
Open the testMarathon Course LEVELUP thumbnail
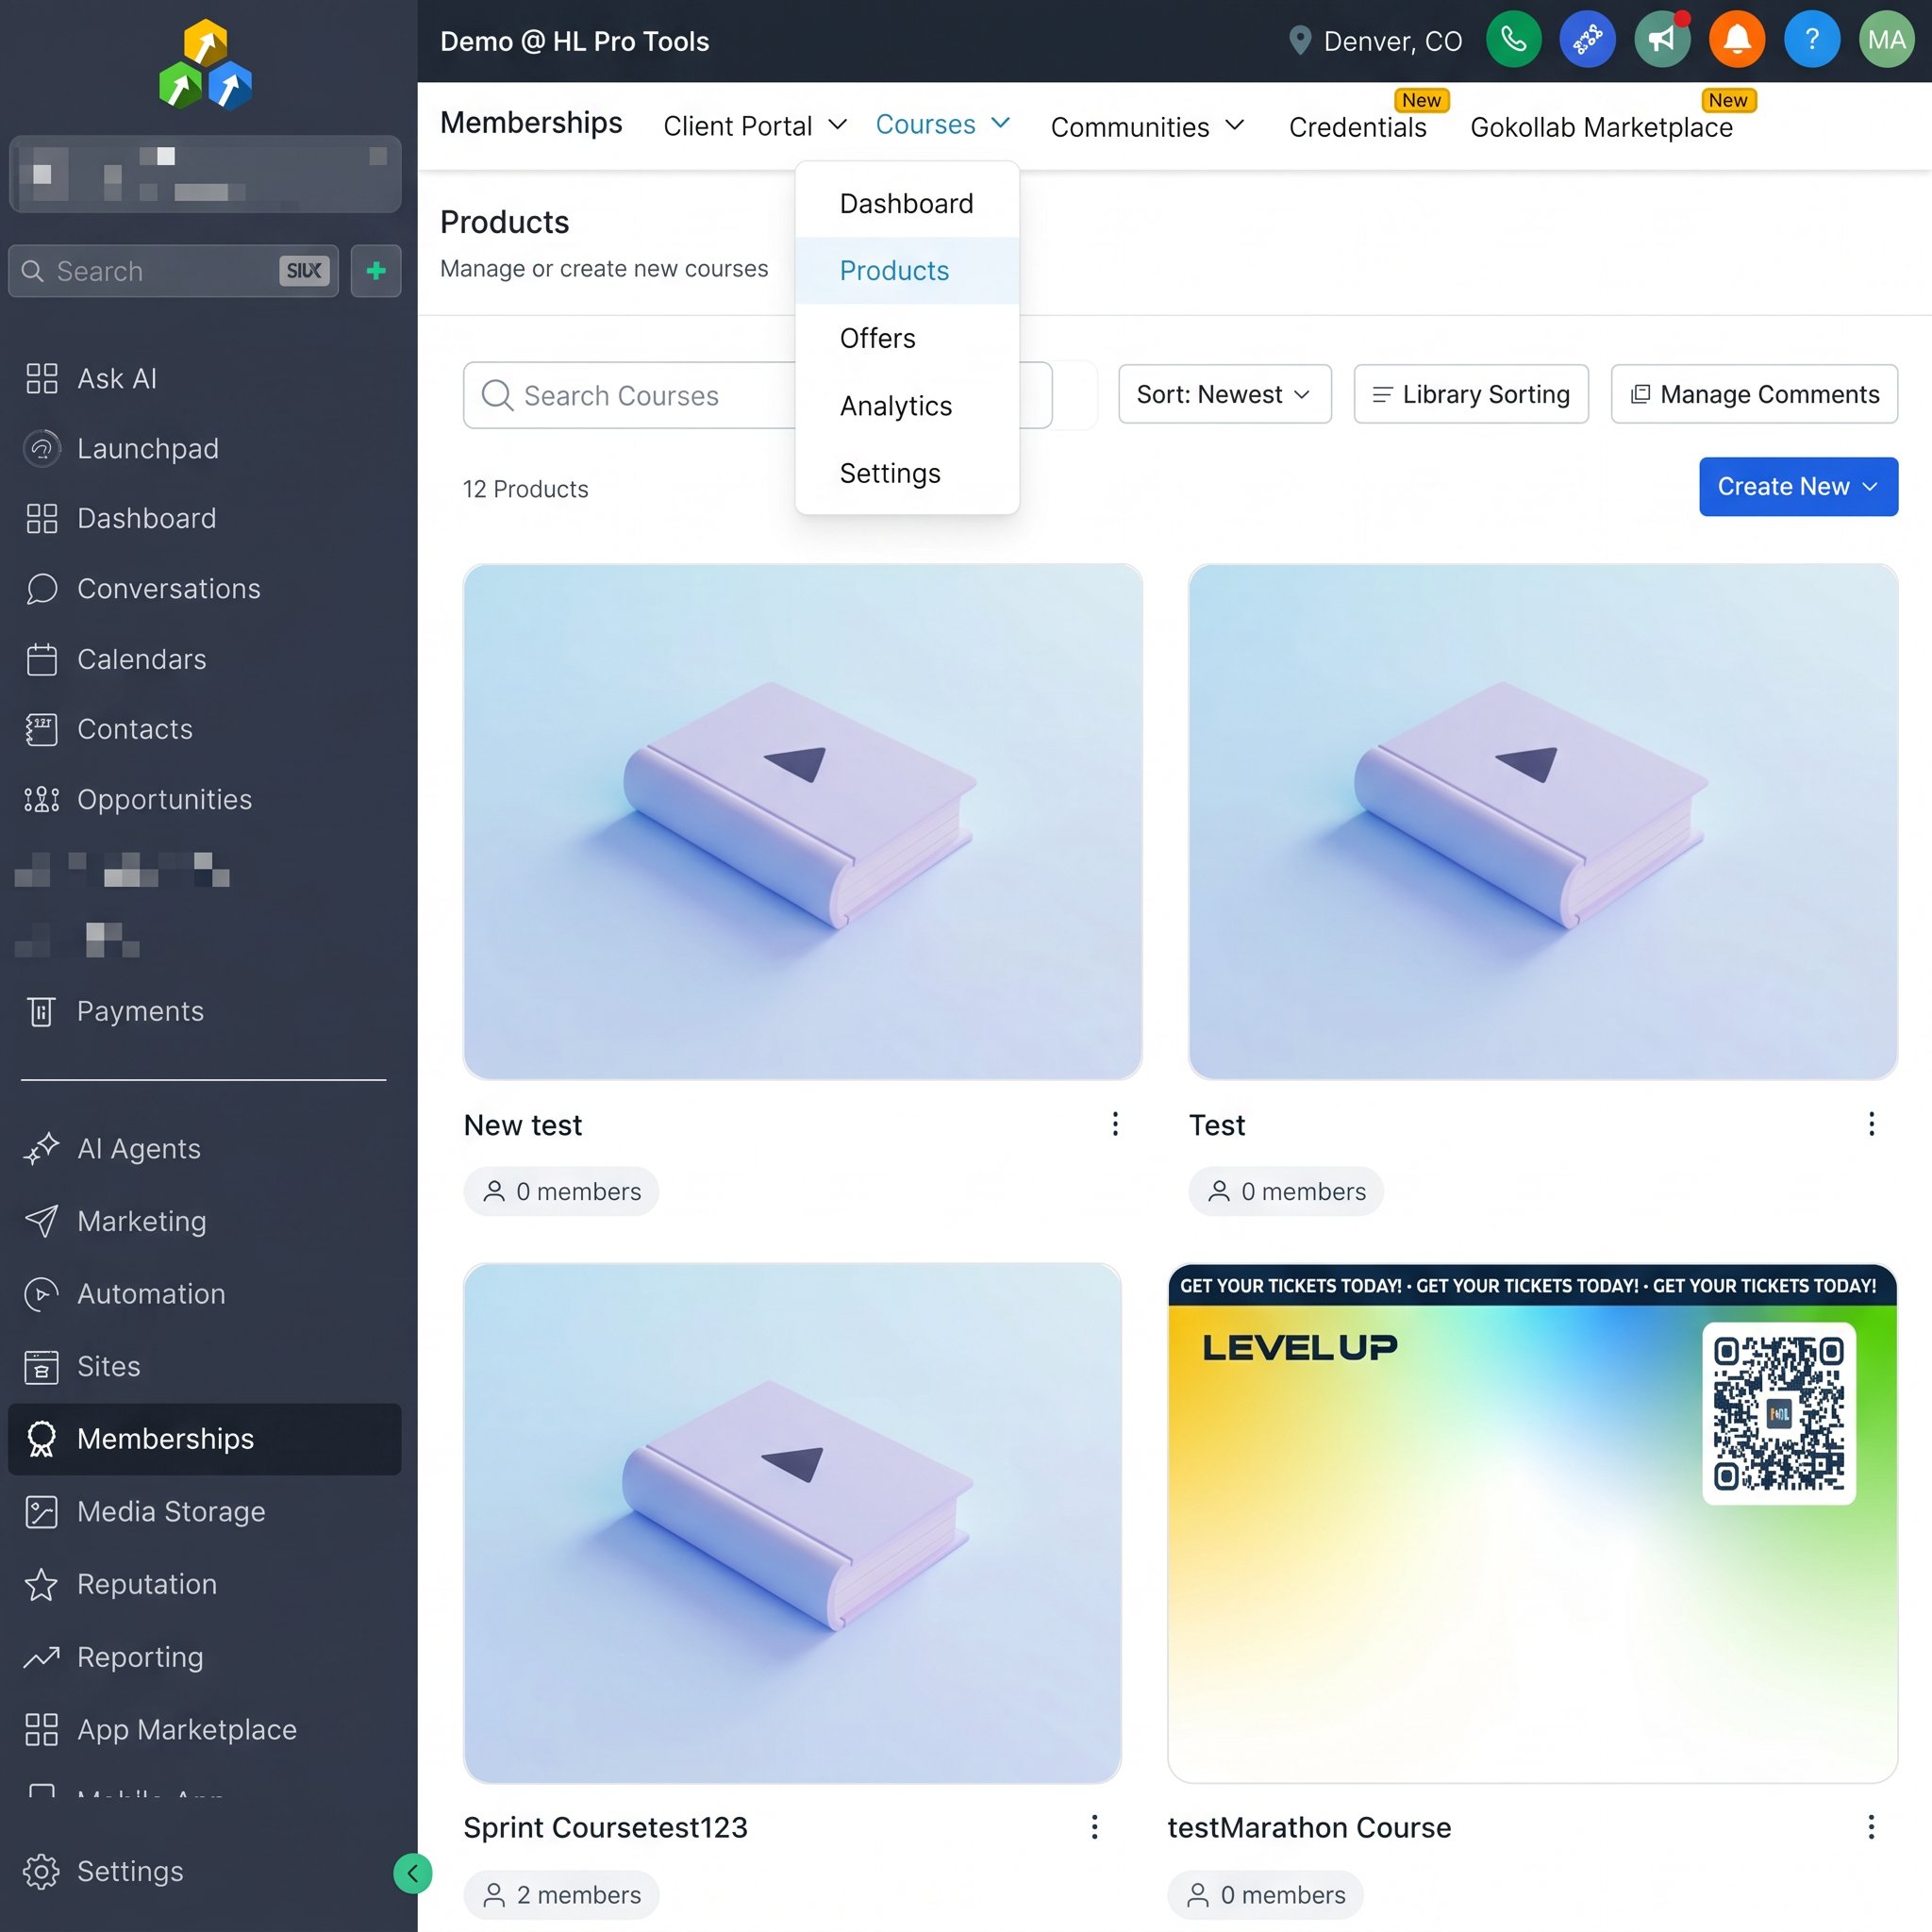(x=1532, y=1523)
